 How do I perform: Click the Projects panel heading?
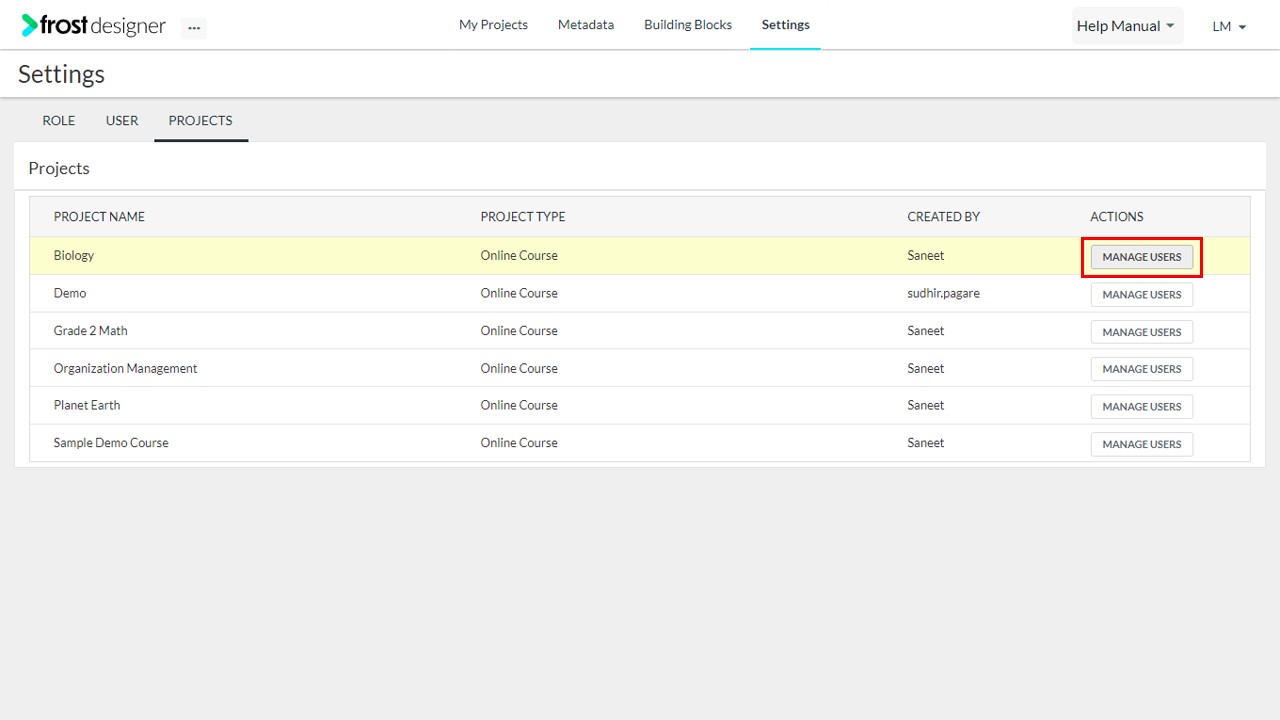click(x=59, y=168)
